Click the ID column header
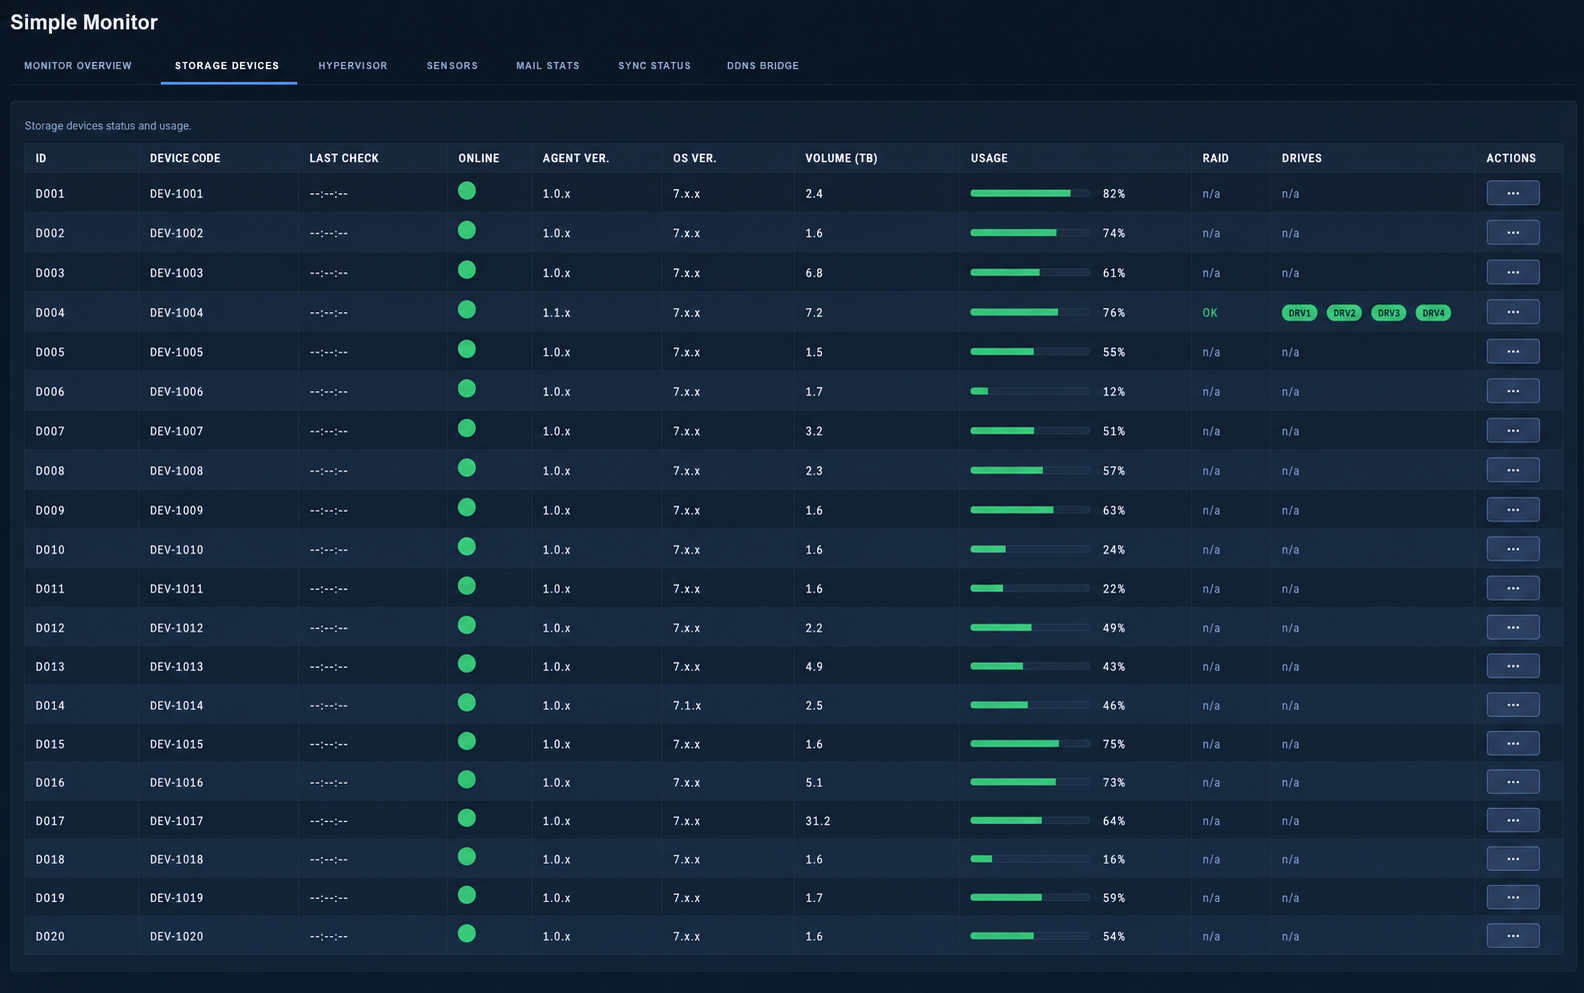 [x=41, y=158]
